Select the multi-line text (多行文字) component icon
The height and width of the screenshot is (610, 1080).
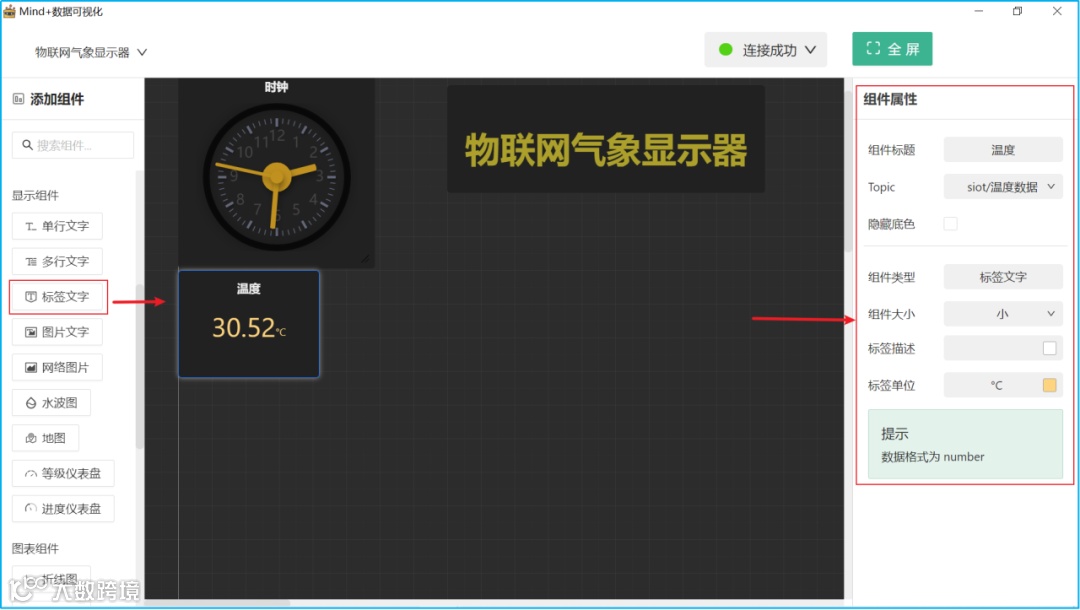[x=30, y=262]
